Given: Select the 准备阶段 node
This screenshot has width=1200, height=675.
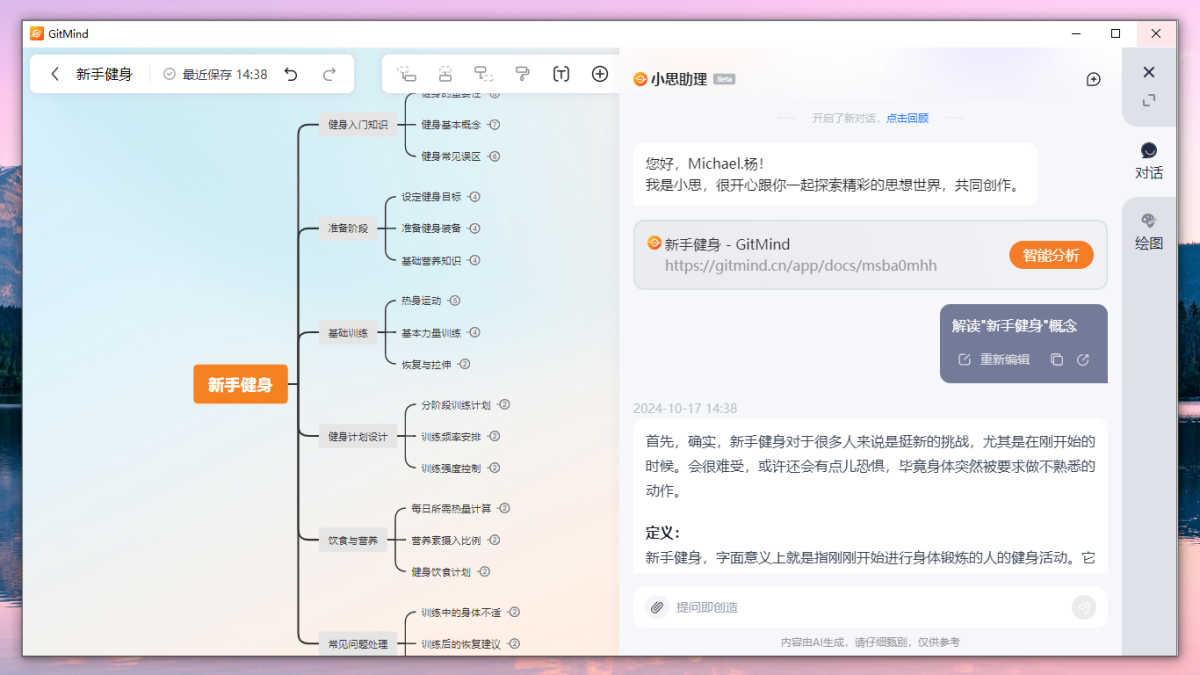Looking at the screenshot, I should (x=348, y=228).
